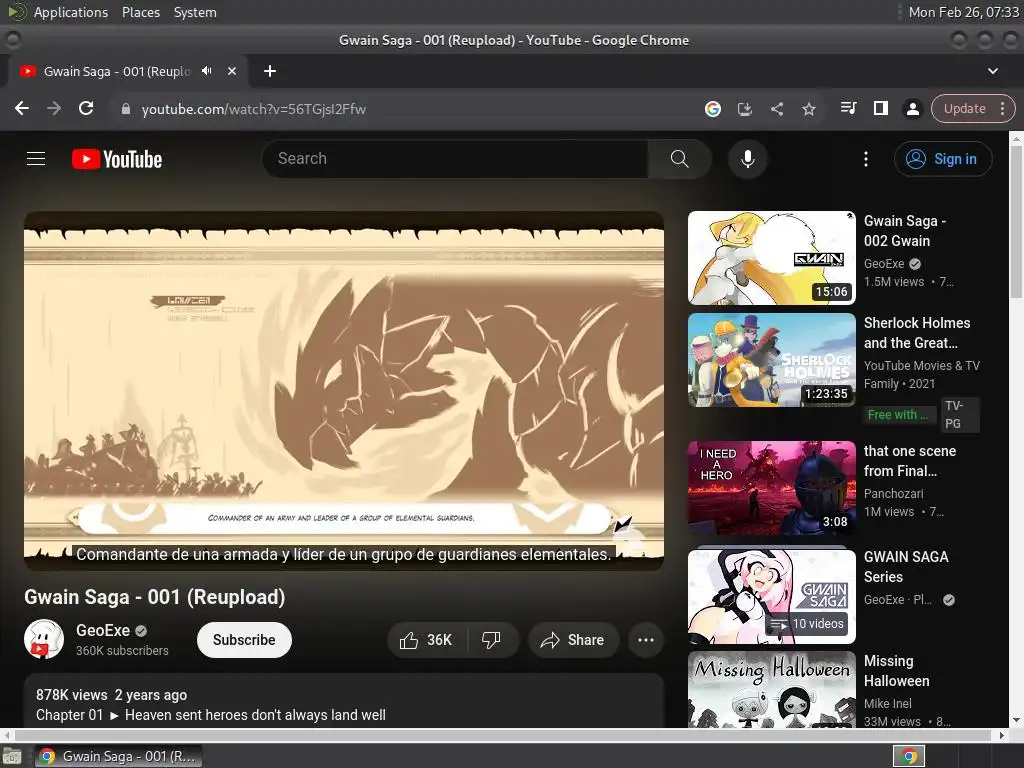Open Chrome menu three dots beside Update

click(1002, 108)
